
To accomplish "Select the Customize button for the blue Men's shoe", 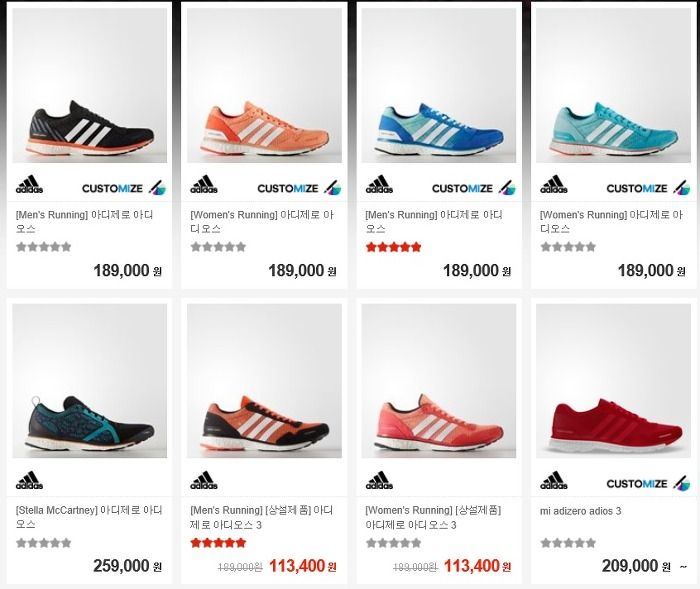I will pos(474,188).
